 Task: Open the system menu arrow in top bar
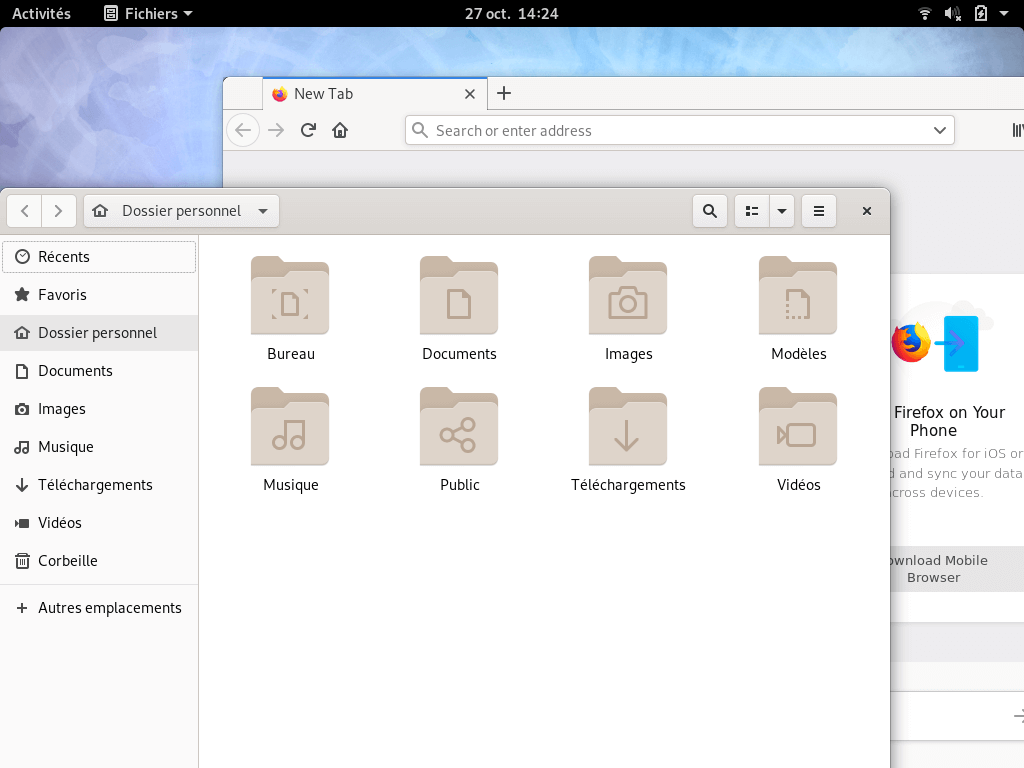click(x=1004, y=14)
